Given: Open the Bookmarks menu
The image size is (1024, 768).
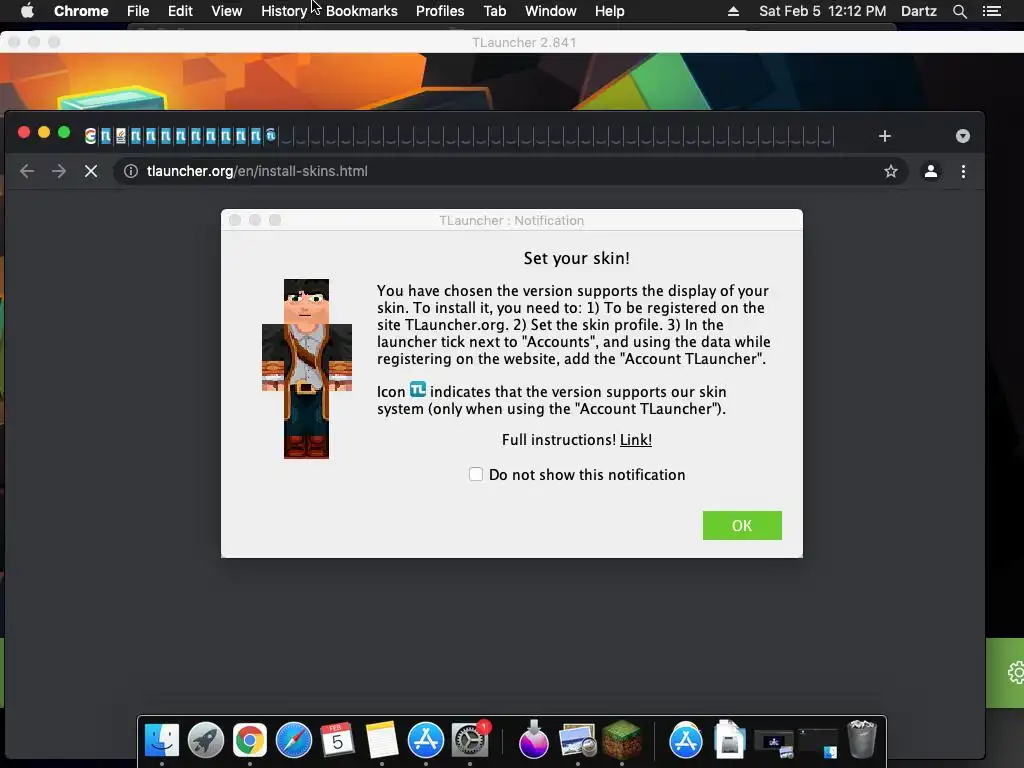Looking at the screenshot, I should (362, 11).
